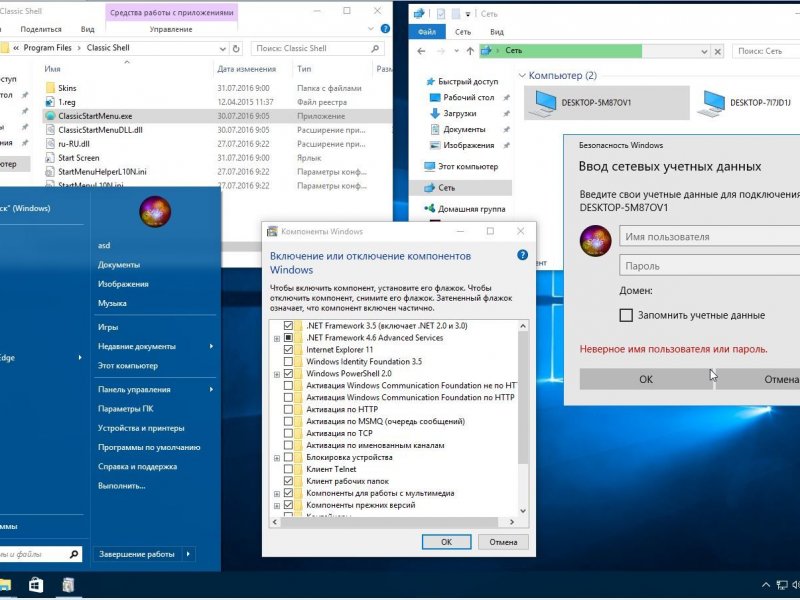Toggle Windows PowerShell 2.0 checkbox
Viewport: 800px width, 600px height.
(288, 373)
